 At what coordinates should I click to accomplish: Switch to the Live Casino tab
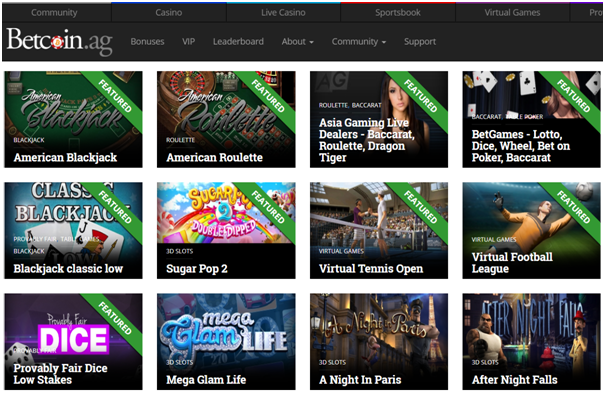[x=283, y=12]
